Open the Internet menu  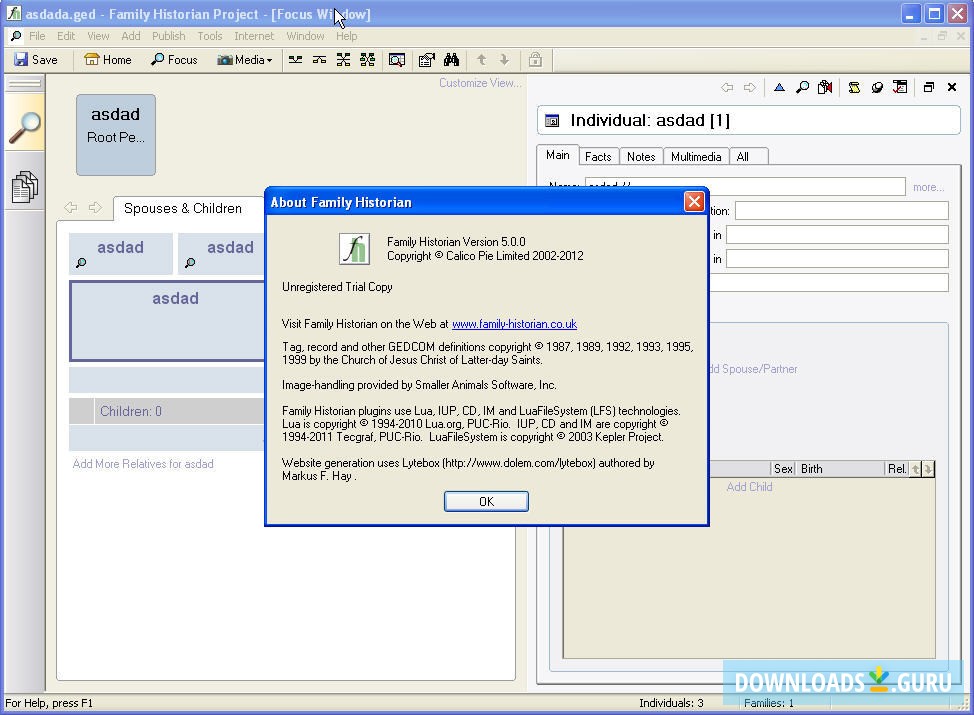click(x=254, y=36)
